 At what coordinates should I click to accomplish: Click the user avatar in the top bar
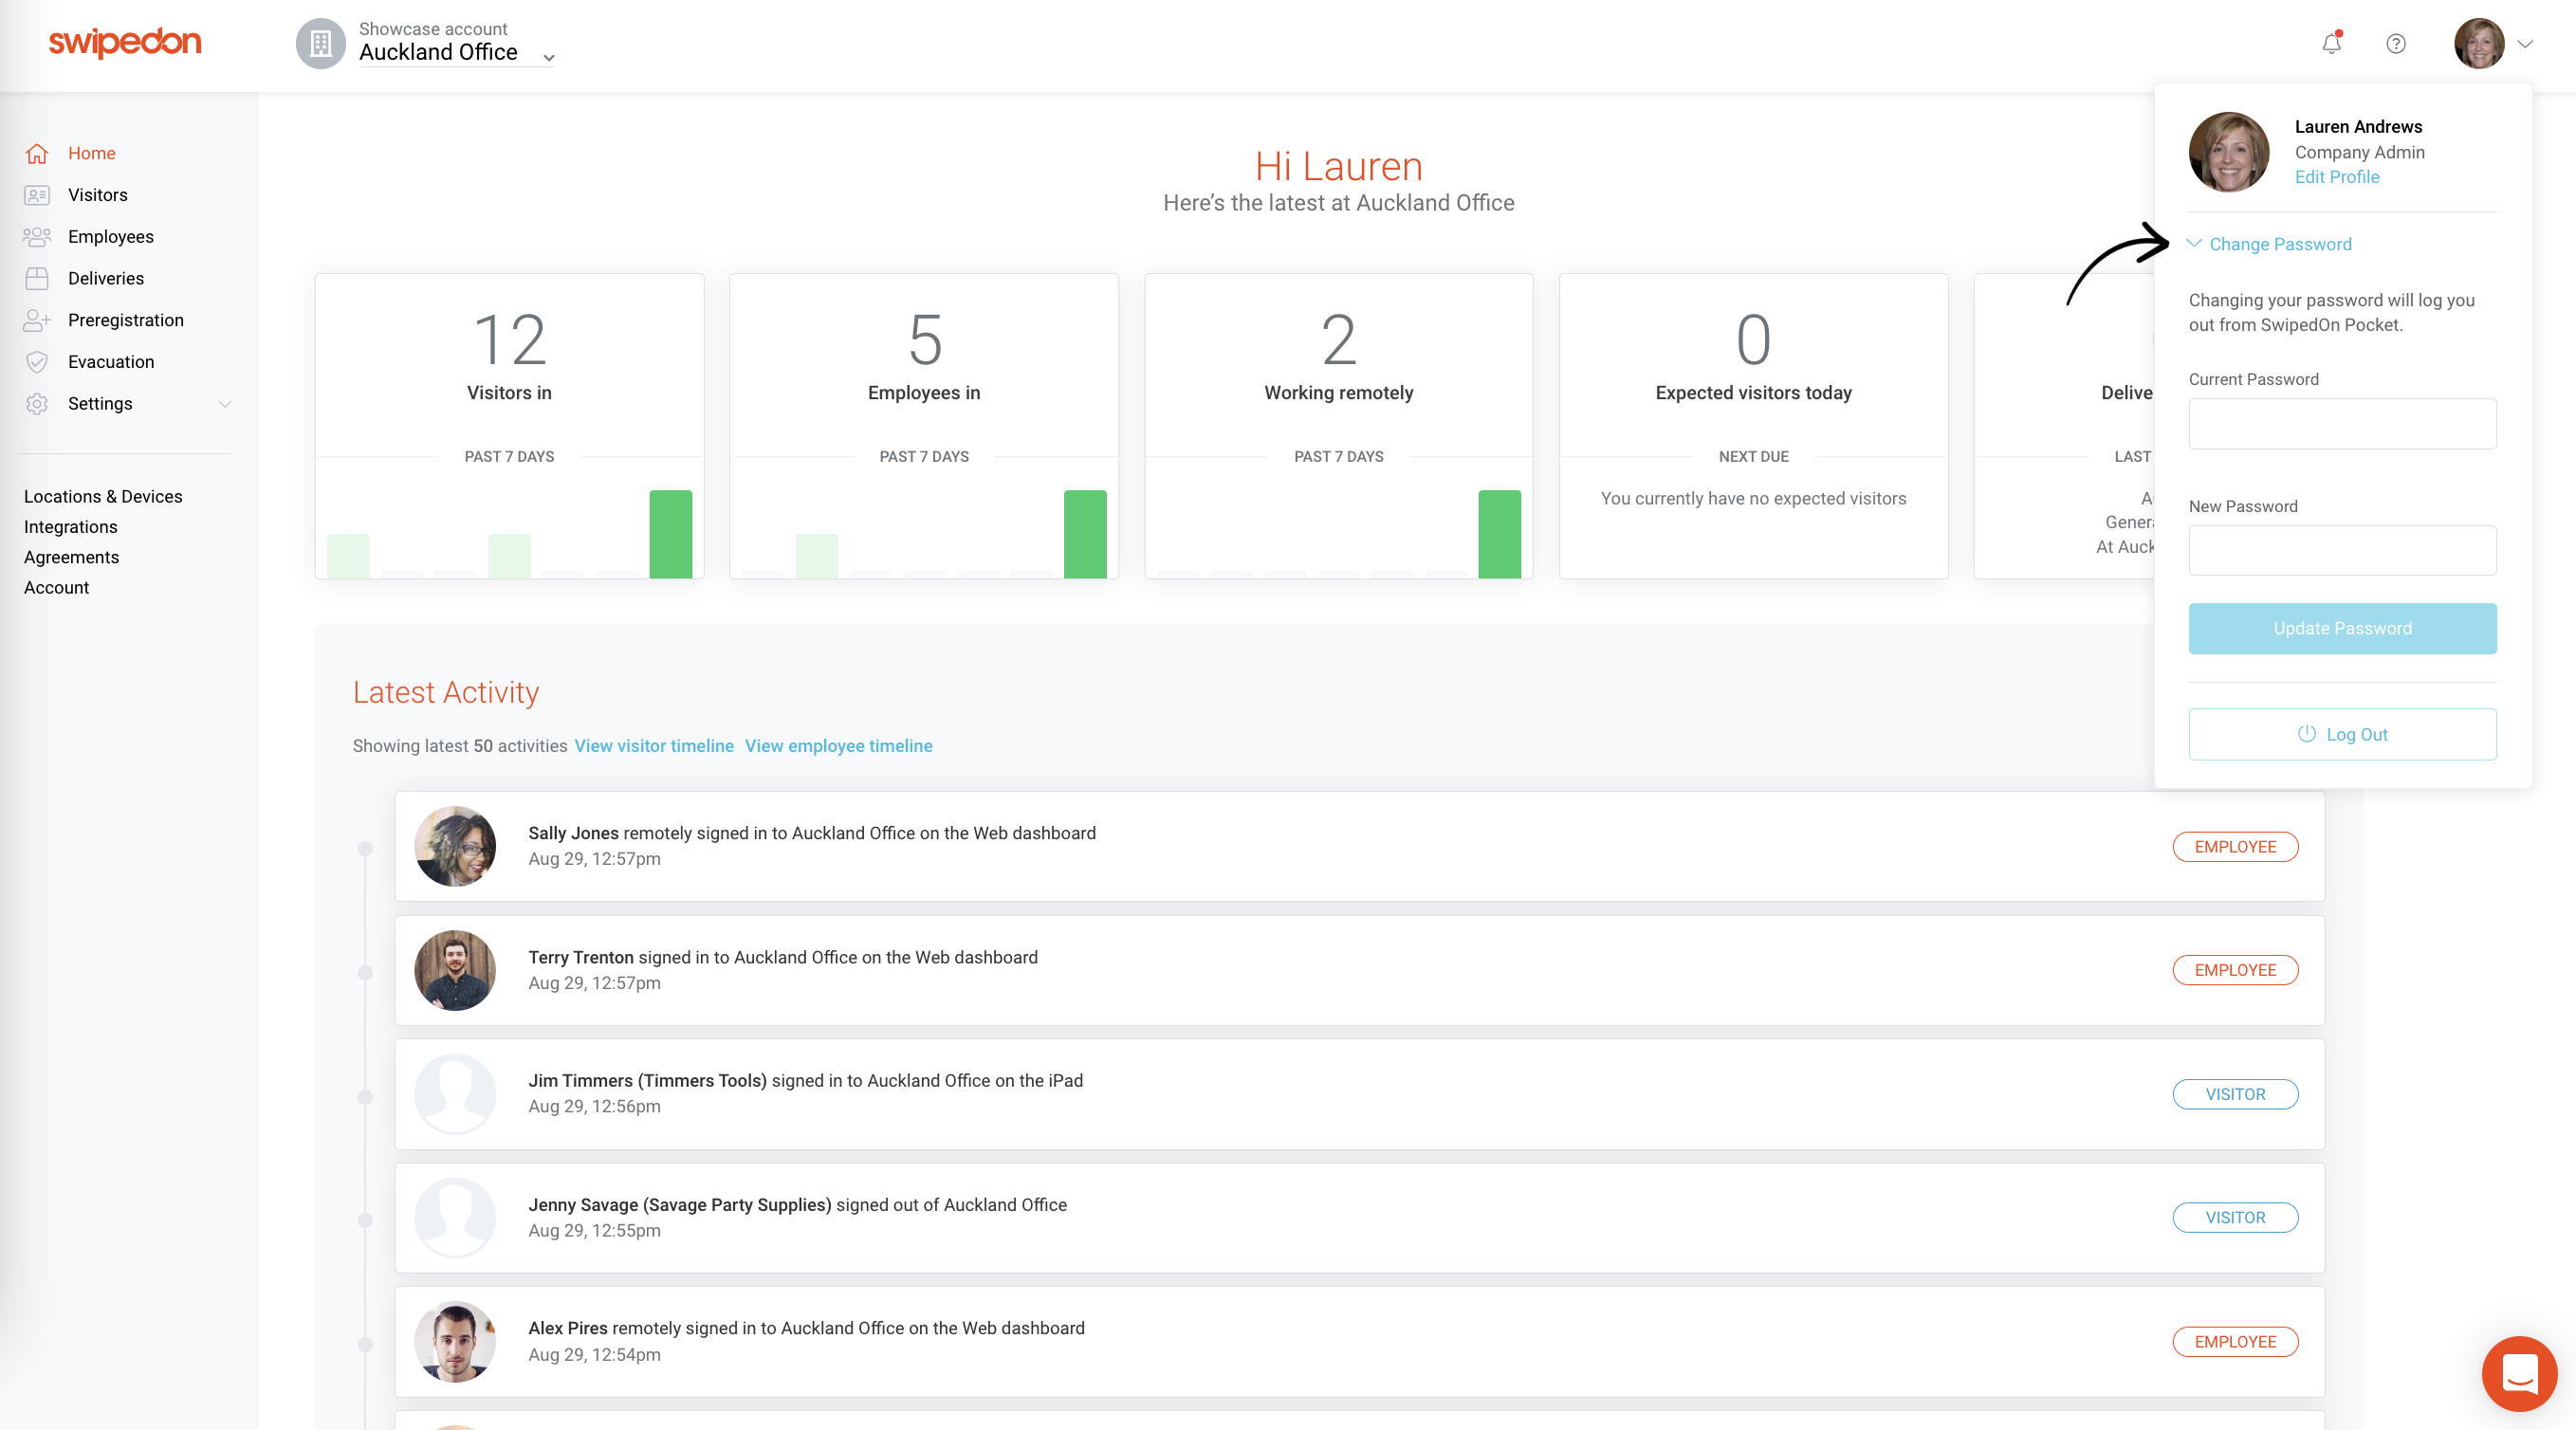tap(2478, 43)
